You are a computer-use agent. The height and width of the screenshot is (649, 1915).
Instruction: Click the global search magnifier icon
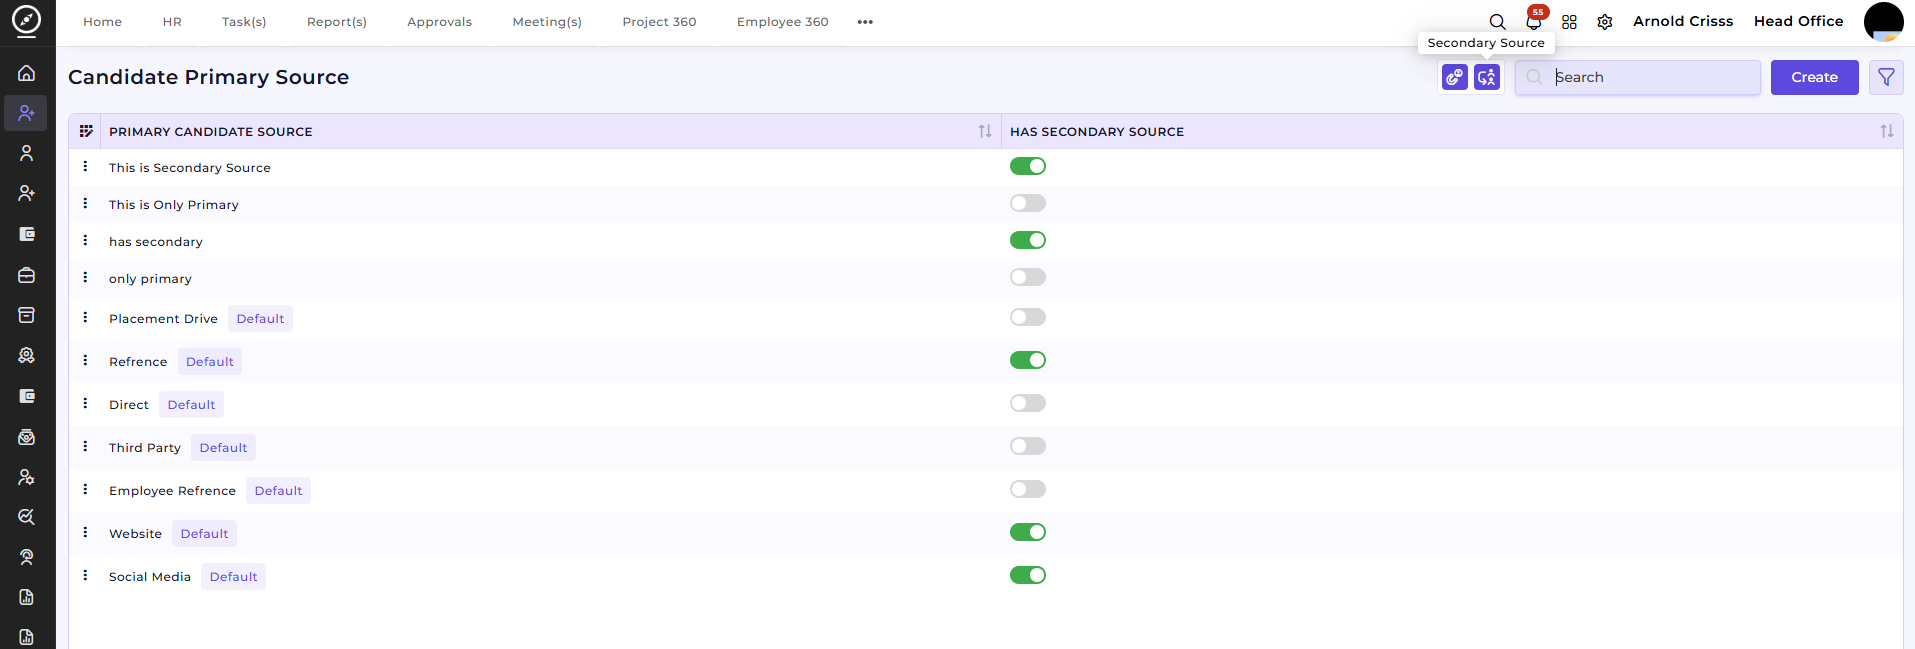(1497, 22)
